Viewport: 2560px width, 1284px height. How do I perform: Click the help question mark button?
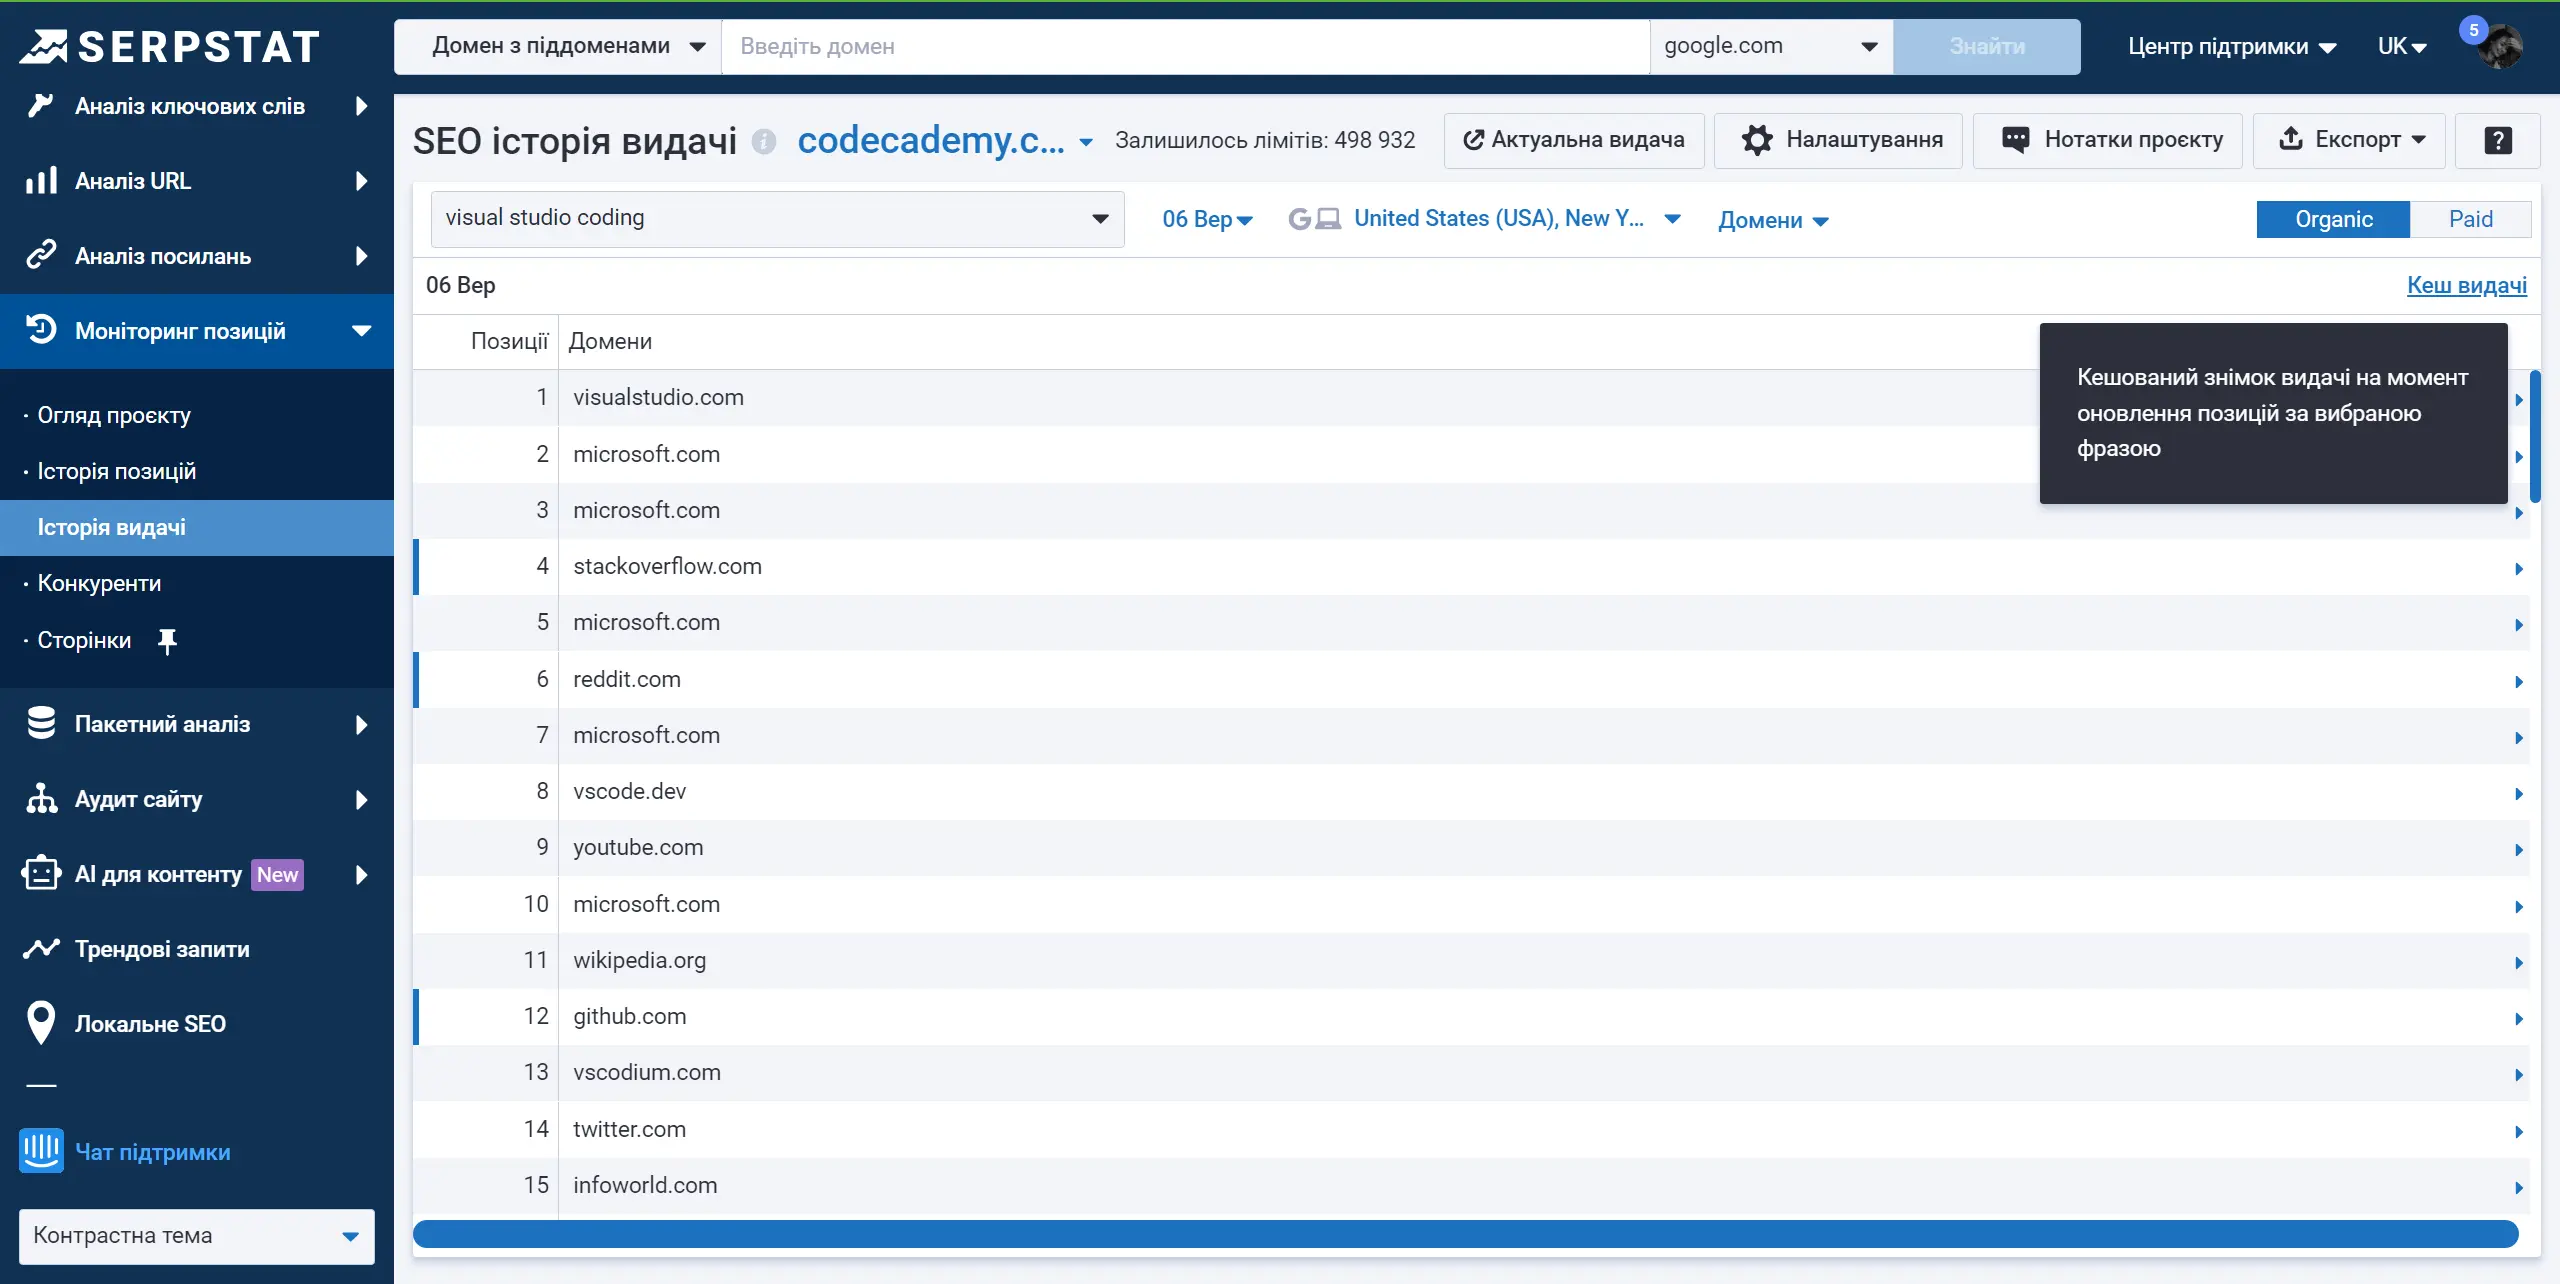2497,140
